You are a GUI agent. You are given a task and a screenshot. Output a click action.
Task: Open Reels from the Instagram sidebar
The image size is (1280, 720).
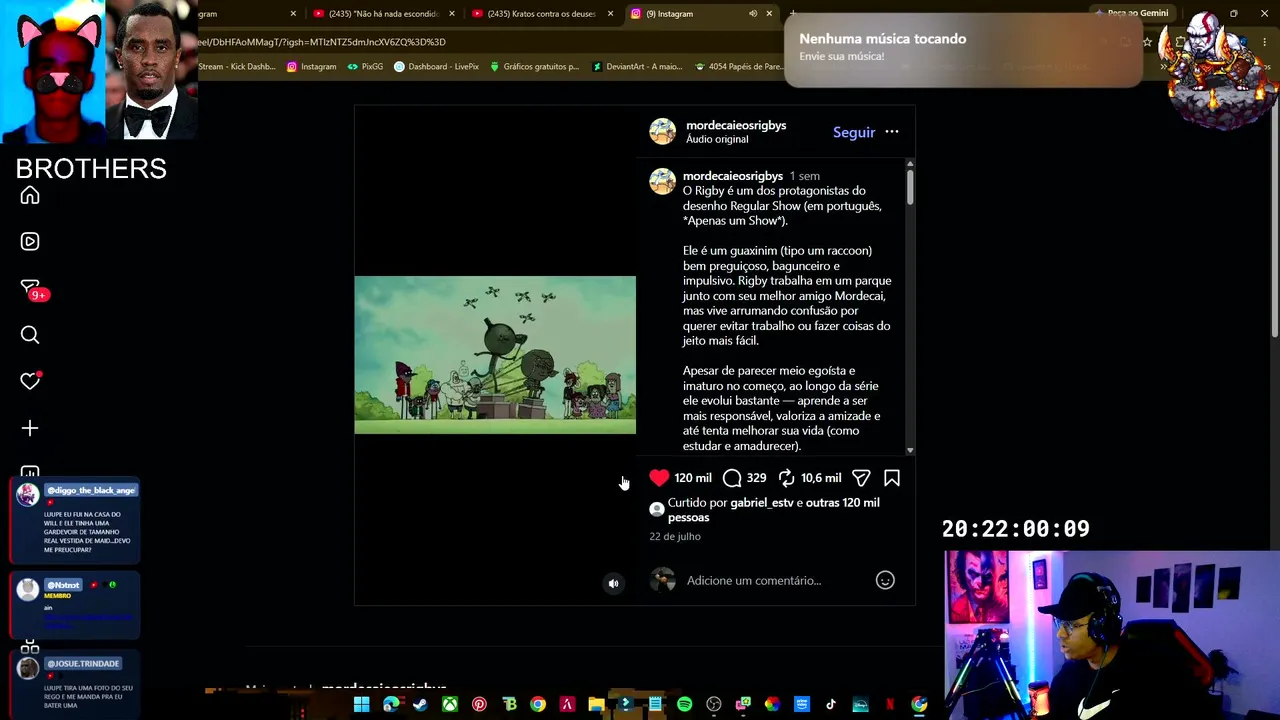pyautogui.click(x=30, y=241)
